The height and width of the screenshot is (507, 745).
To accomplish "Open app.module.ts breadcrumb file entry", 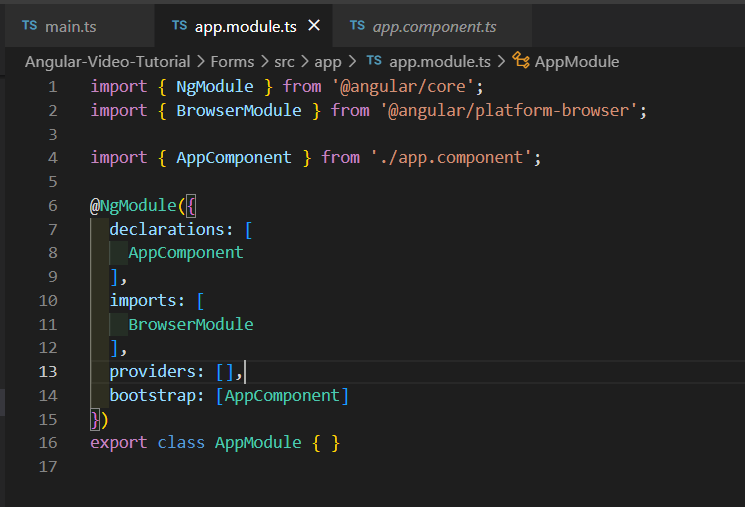I will click(x=440, y=62).
